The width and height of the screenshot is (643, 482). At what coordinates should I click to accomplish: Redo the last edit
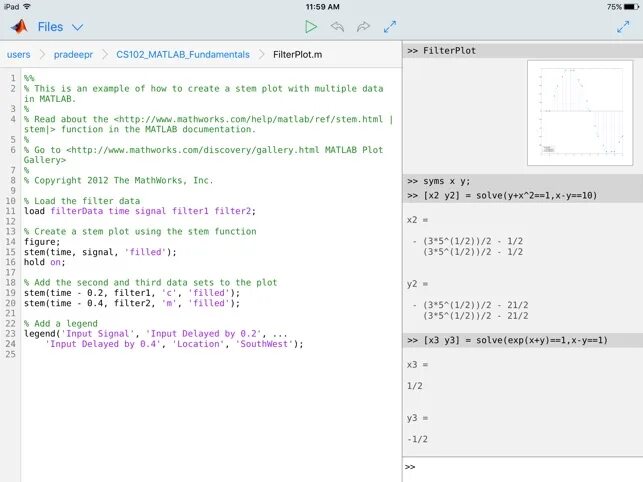coord(363,27)
